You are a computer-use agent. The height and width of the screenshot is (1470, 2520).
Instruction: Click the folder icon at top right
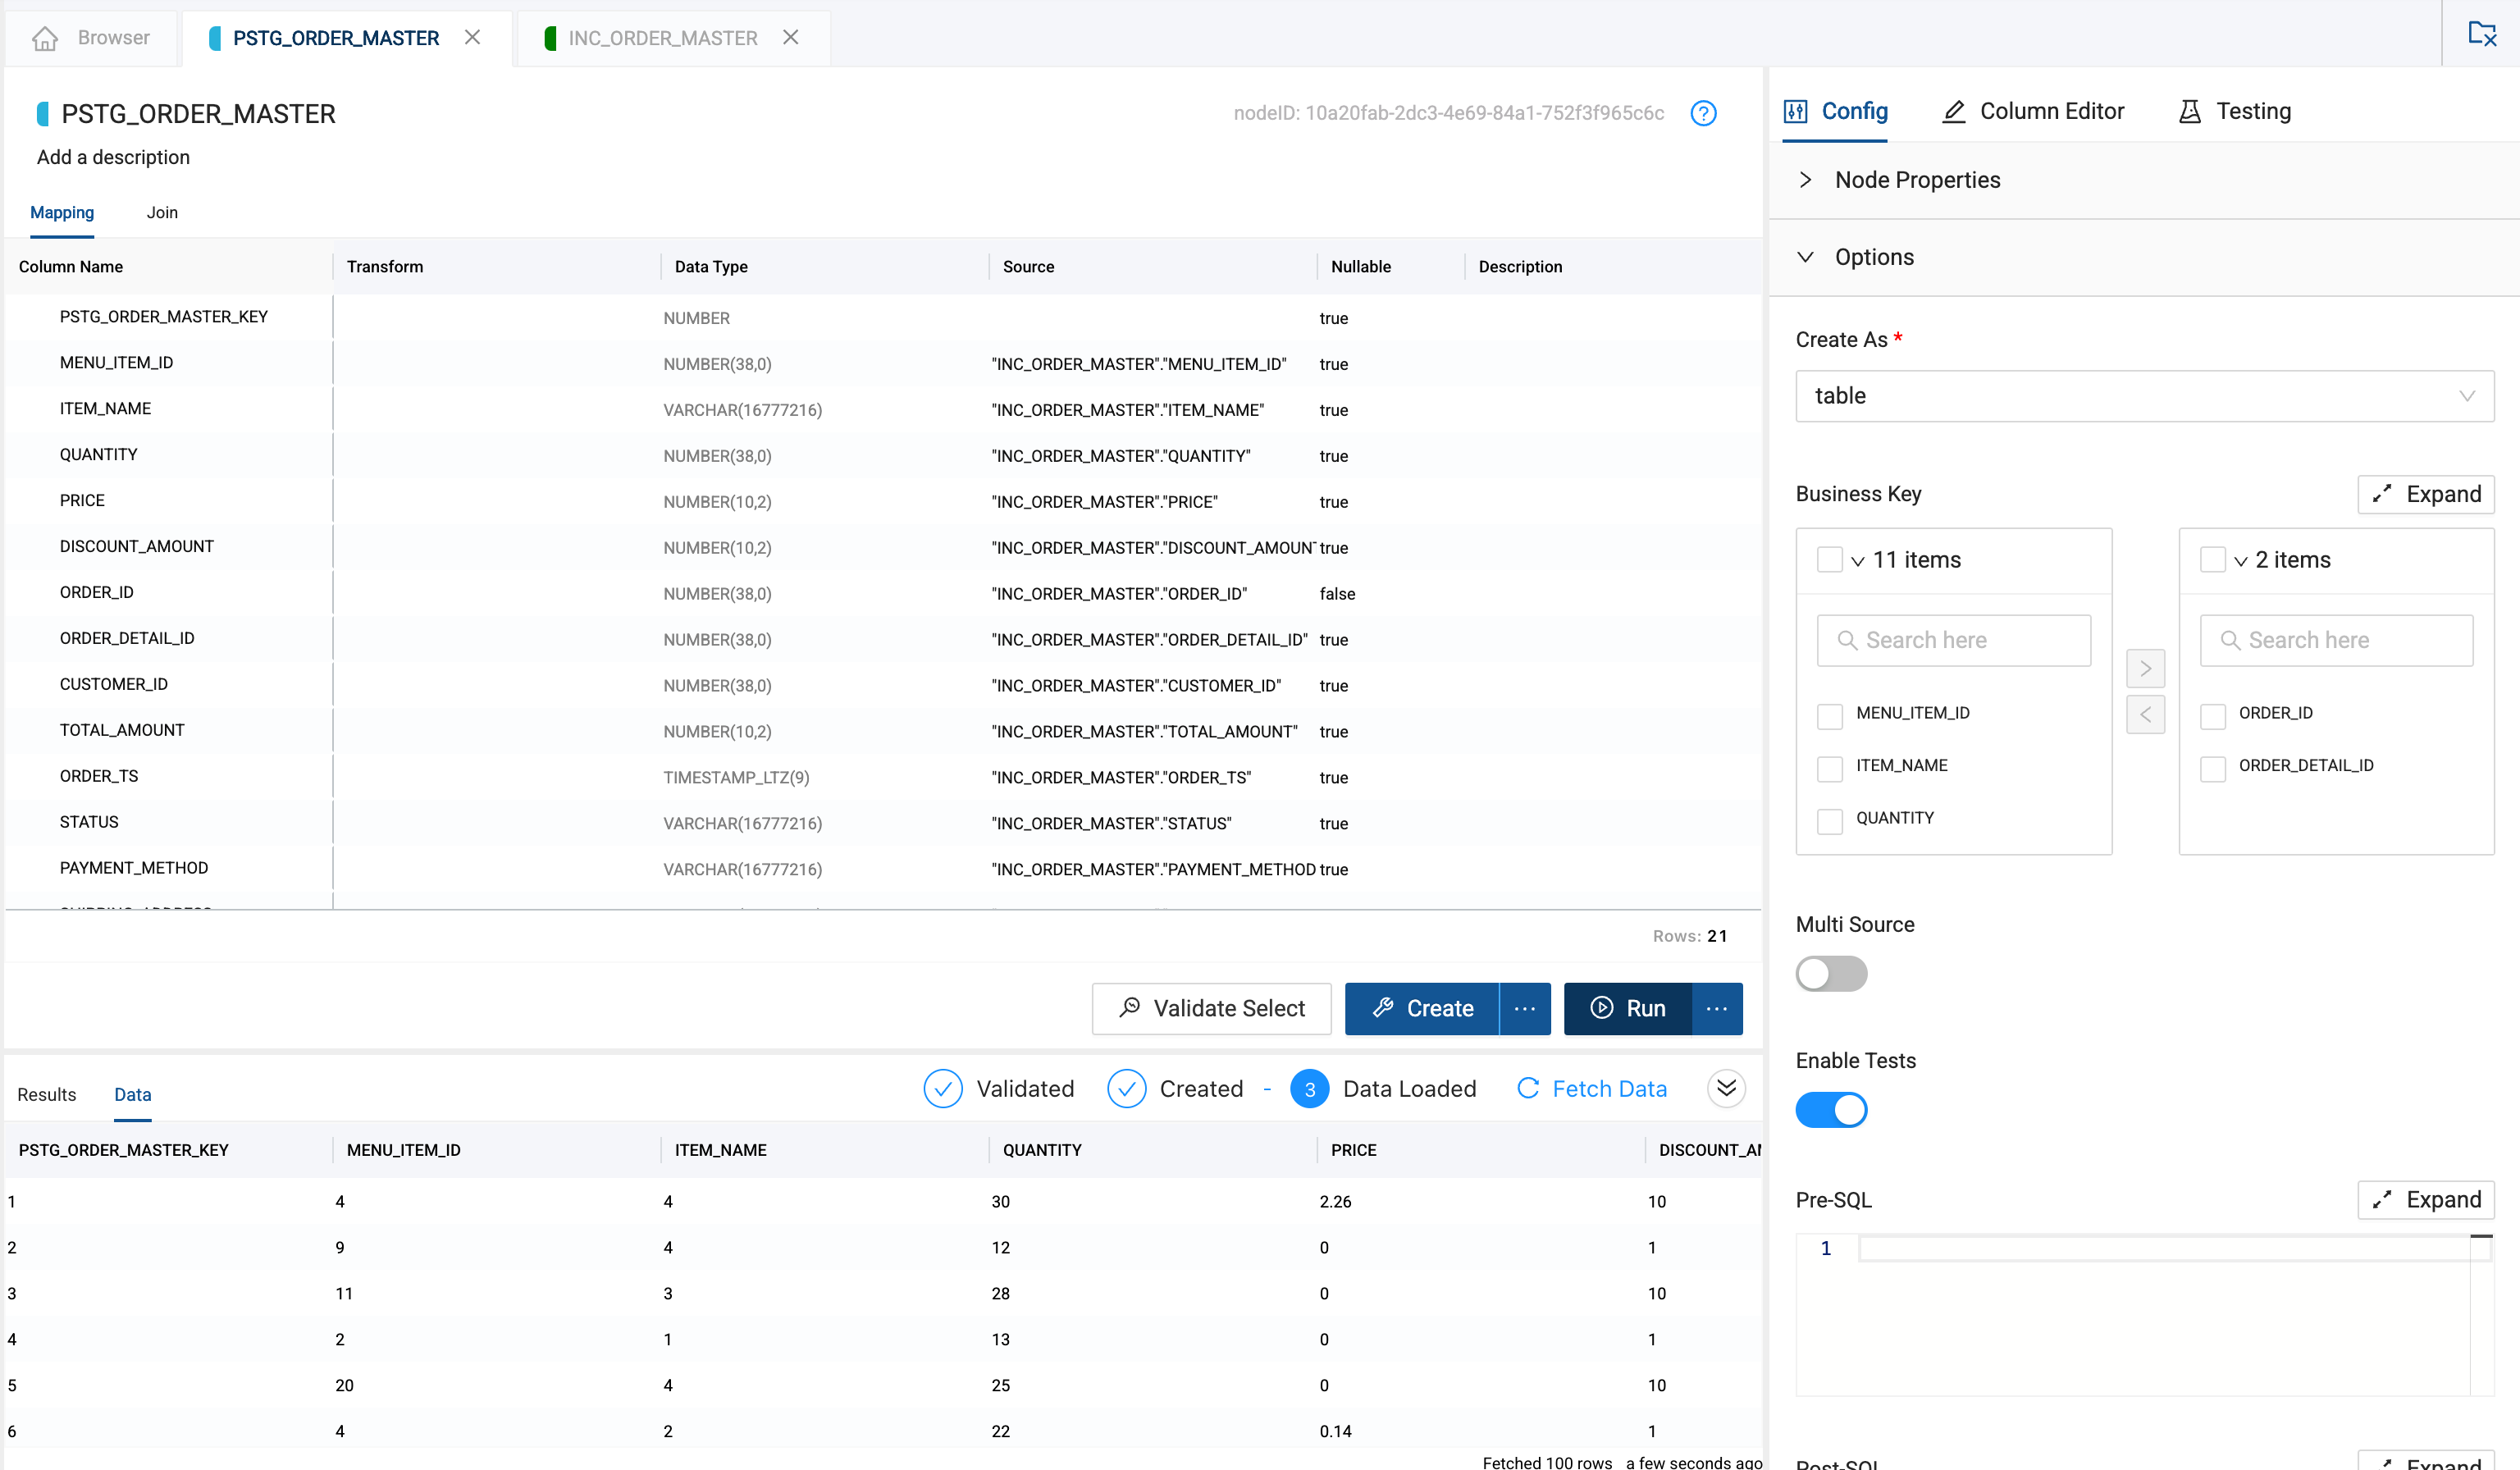2481,34
